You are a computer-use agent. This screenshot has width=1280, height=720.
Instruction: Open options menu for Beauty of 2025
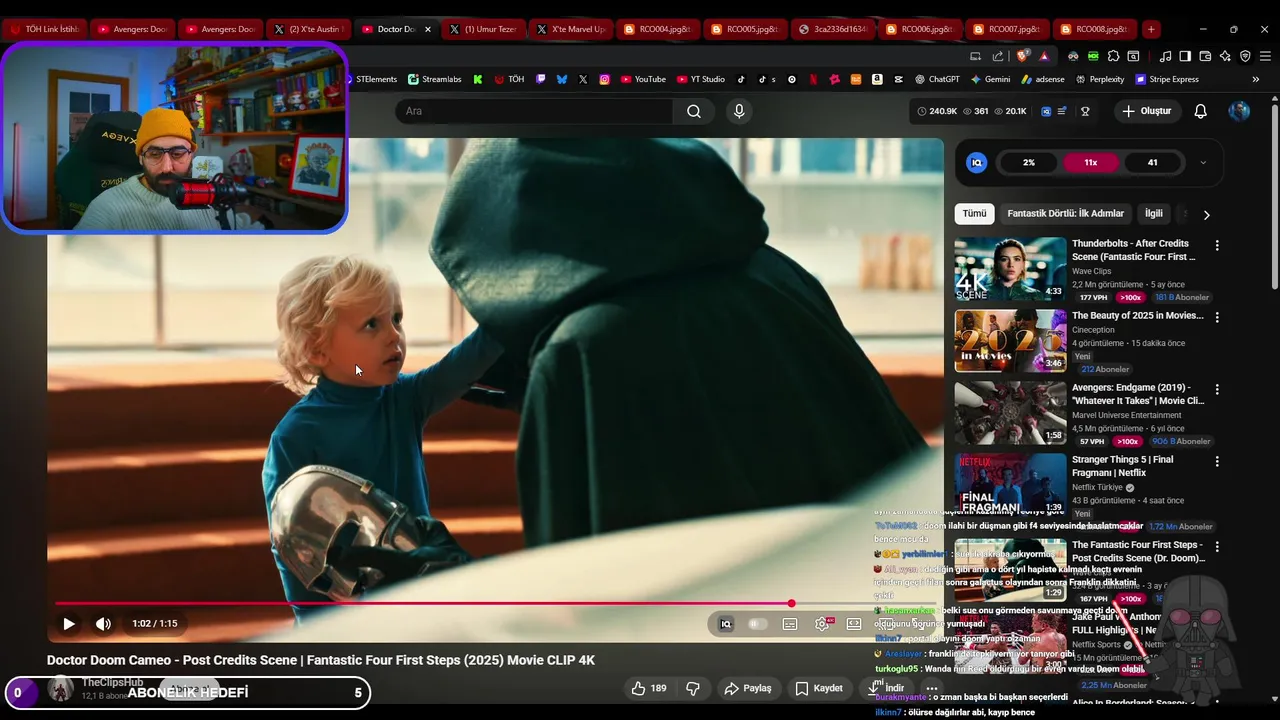[x=1217, y=317]
